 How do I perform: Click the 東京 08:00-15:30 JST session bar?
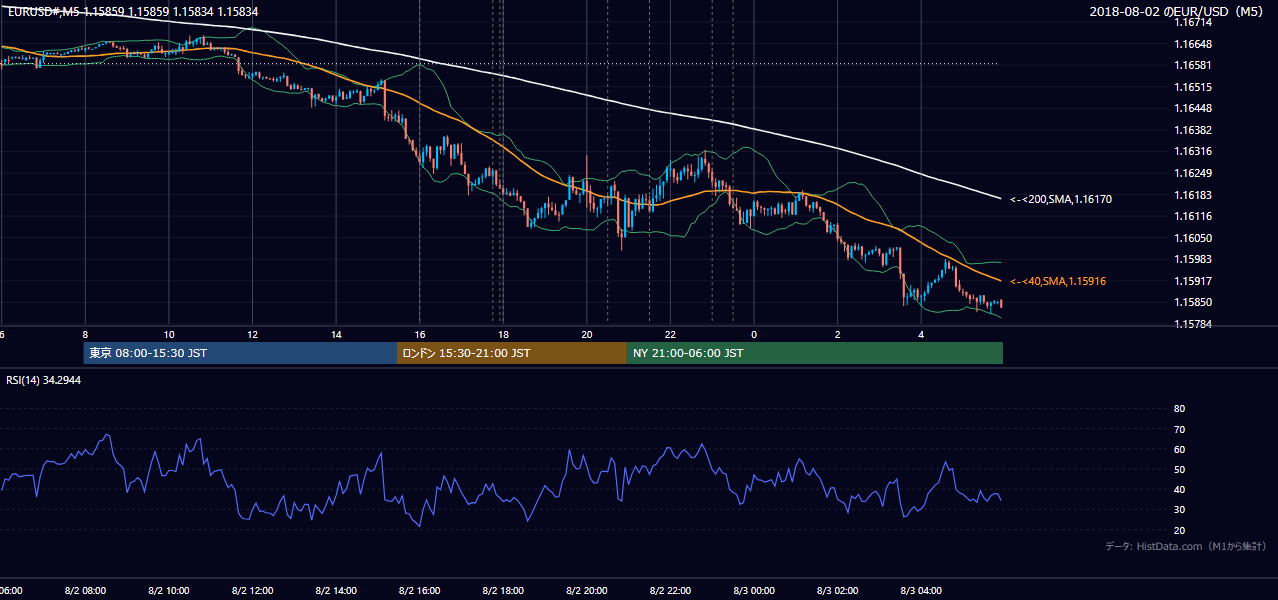[240, 353]
